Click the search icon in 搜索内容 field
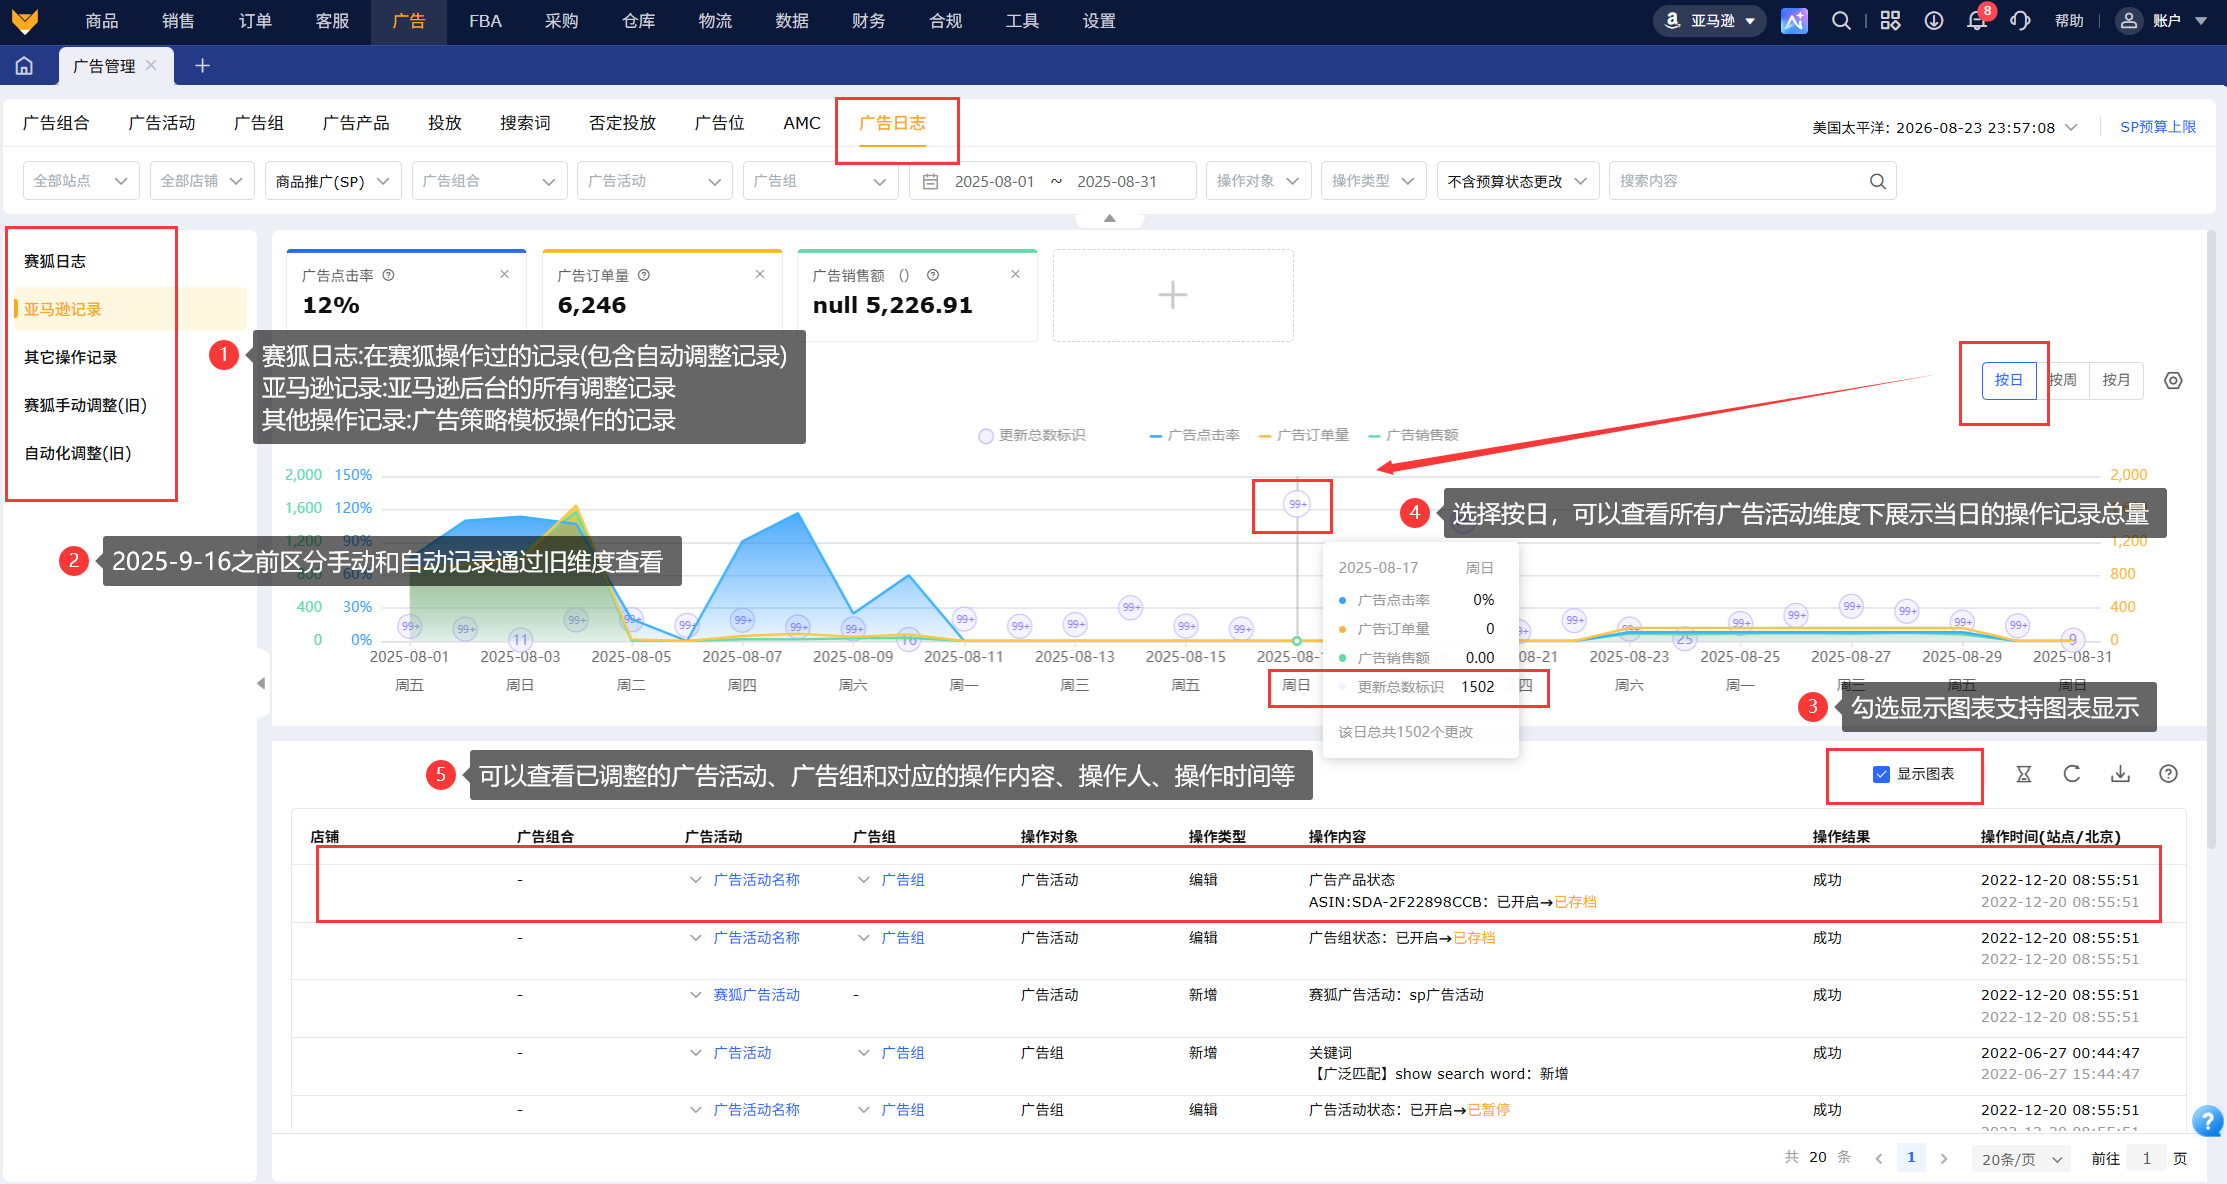Viewport: 2227px width, 1184px height. pos(1877,181)
